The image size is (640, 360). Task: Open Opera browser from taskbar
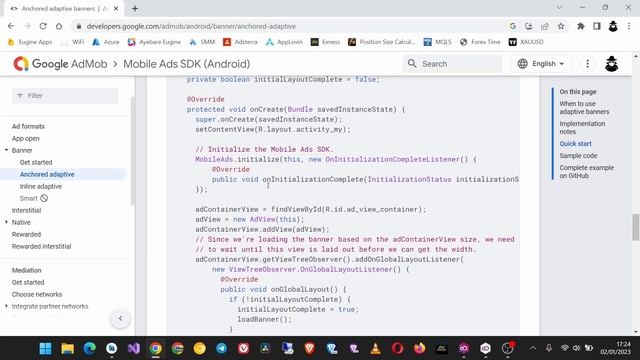click(398, 348)
